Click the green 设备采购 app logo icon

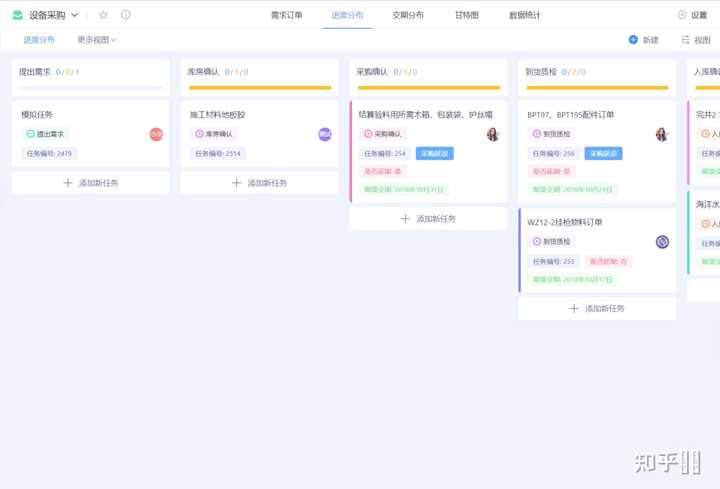tap(17, 15)
